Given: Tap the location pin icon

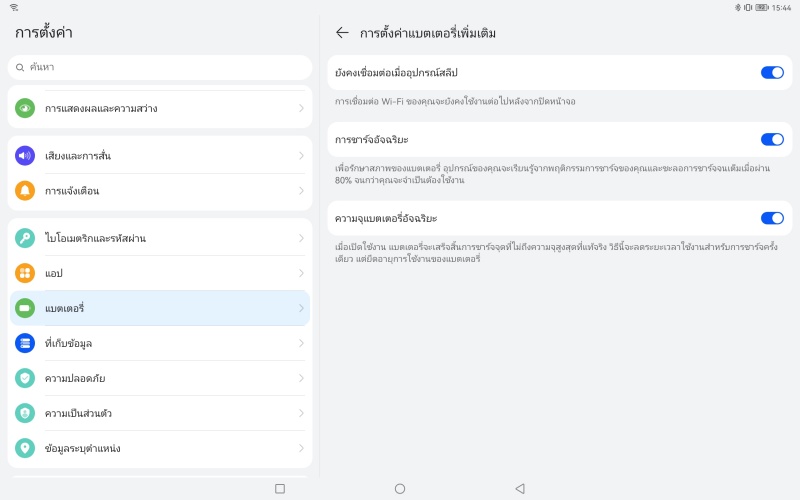Looking at the screenshot, I should coord(25,448).
